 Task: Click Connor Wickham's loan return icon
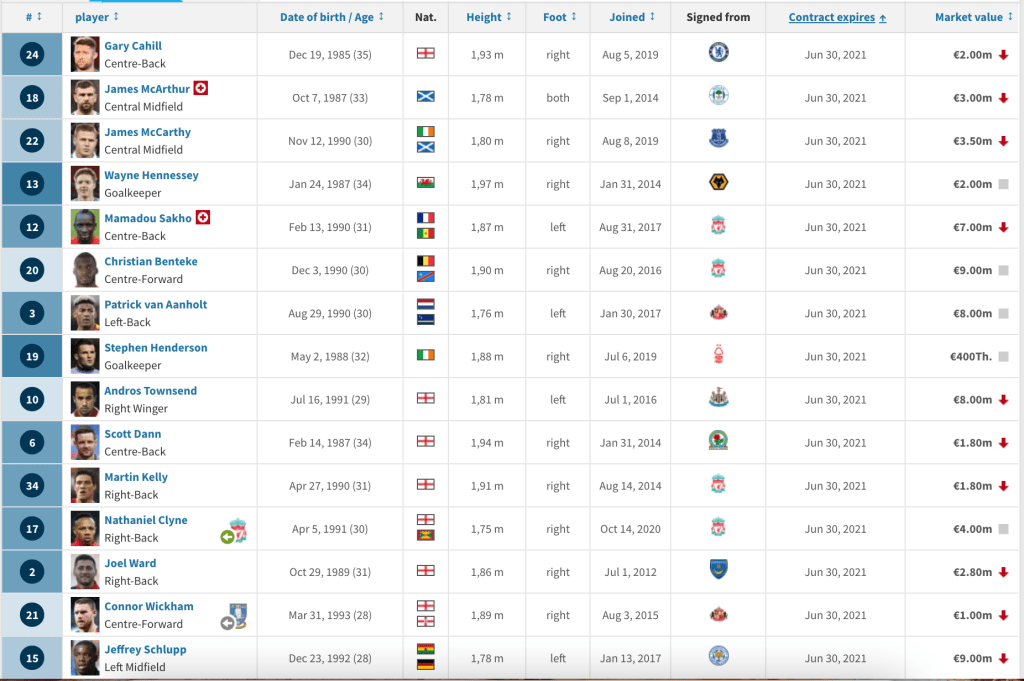tap(234, 617)
